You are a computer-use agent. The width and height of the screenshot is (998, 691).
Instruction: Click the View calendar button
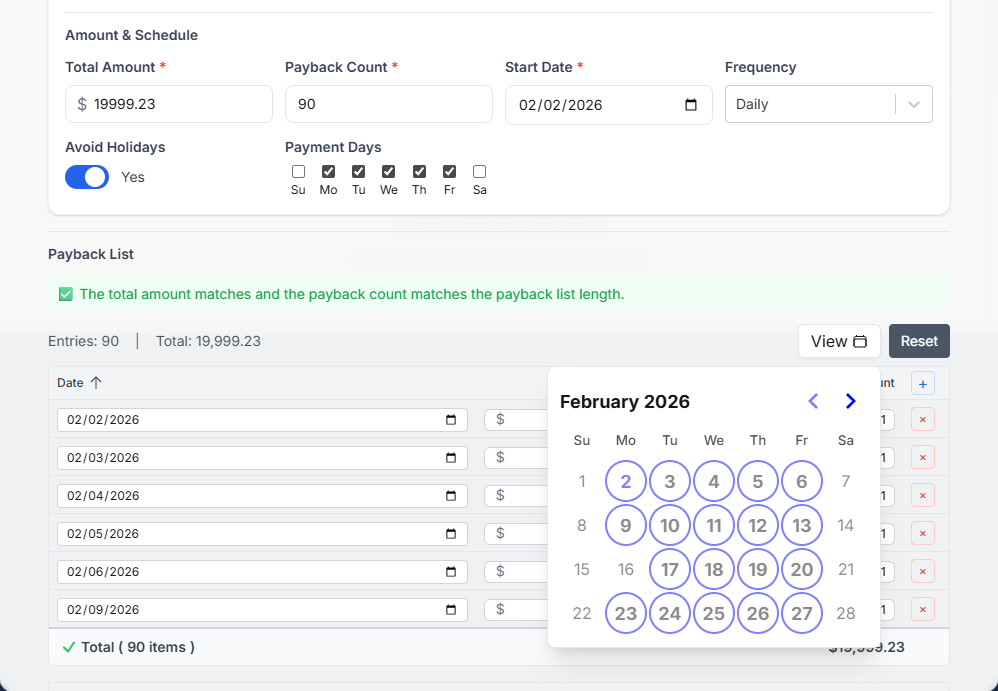pos(838,341)
